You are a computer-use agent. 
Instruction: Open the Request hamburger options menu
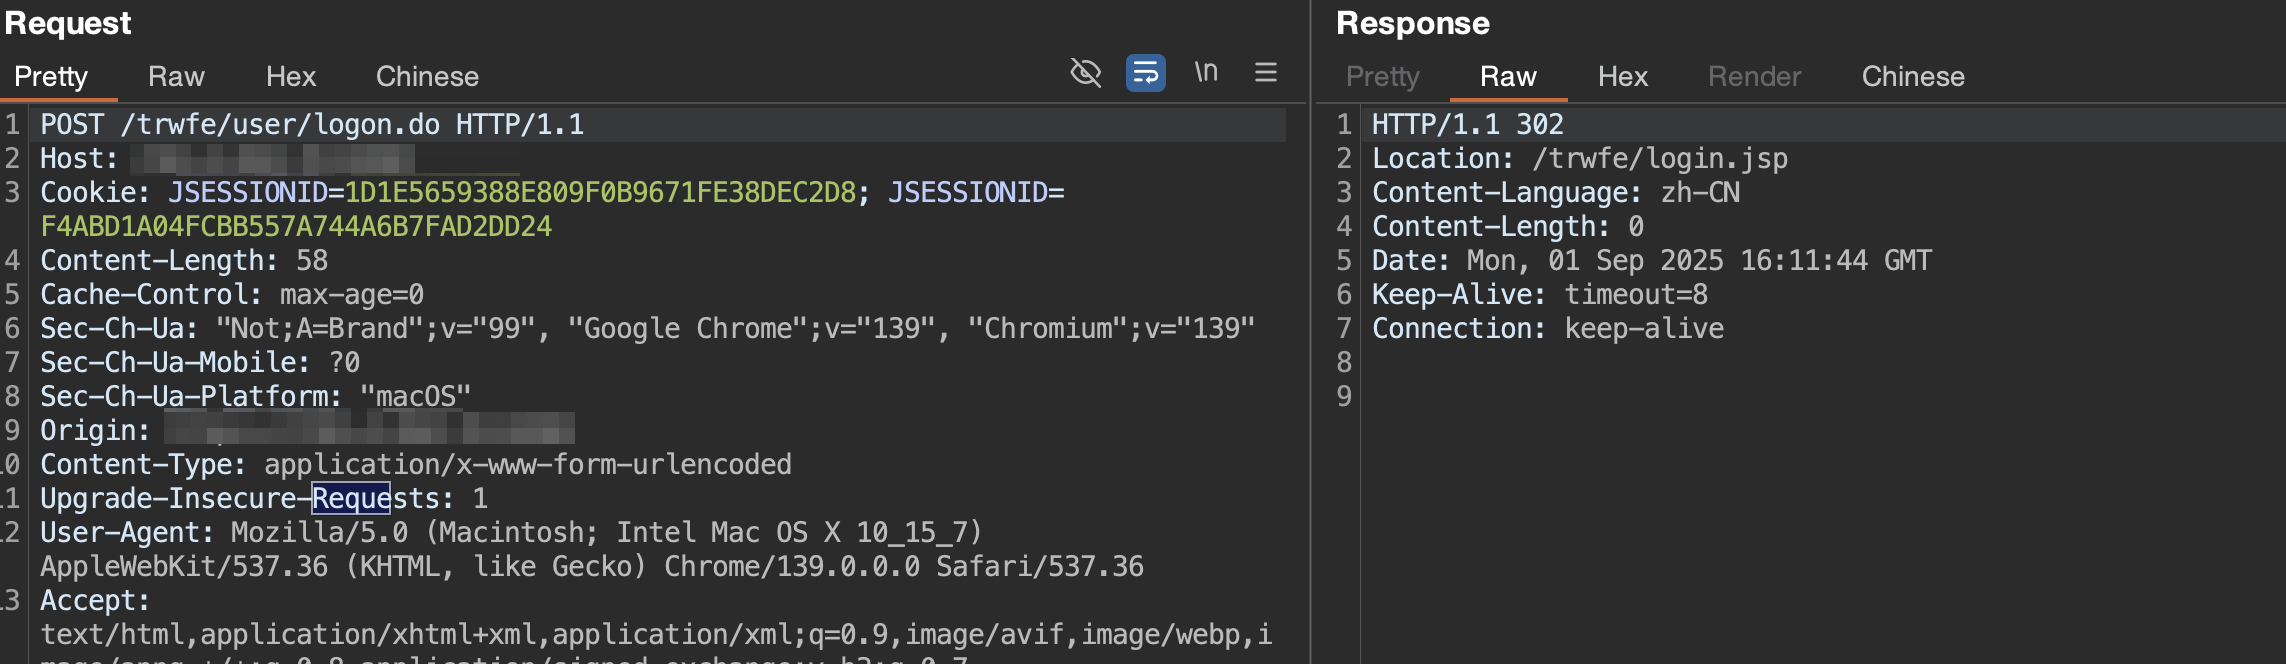click(1266, 73)
